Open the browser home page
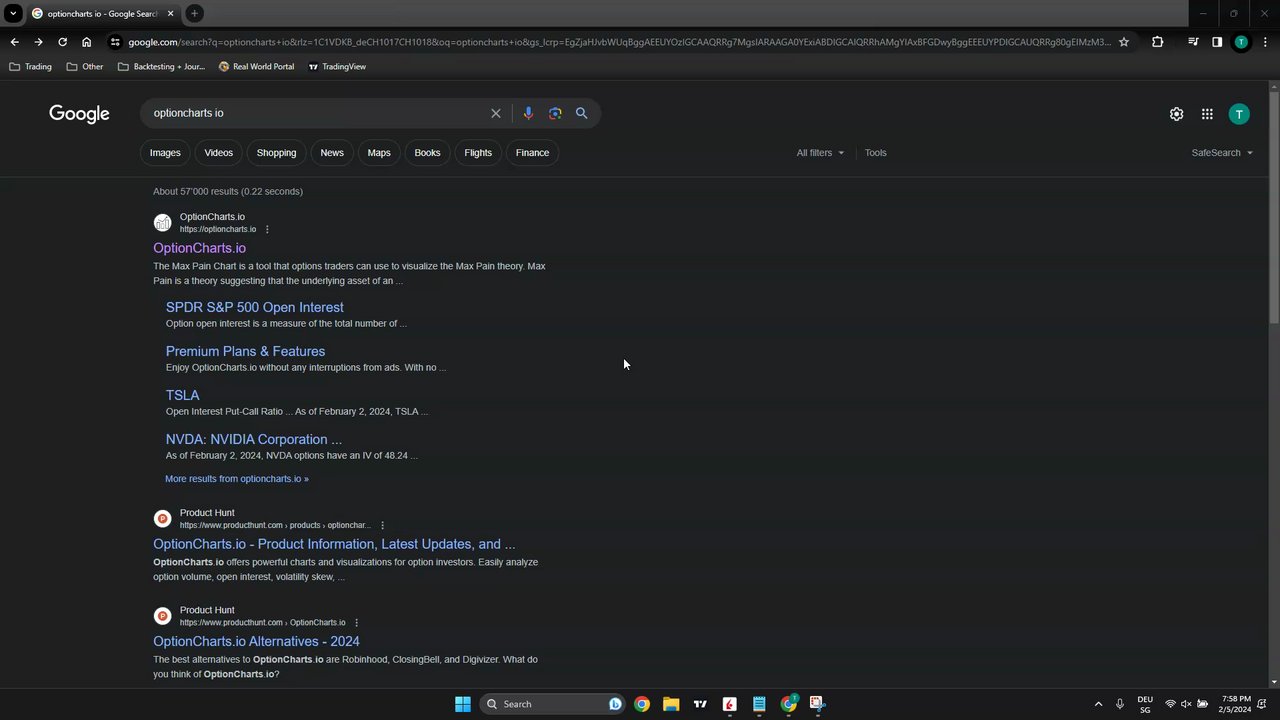 point(87,42)
